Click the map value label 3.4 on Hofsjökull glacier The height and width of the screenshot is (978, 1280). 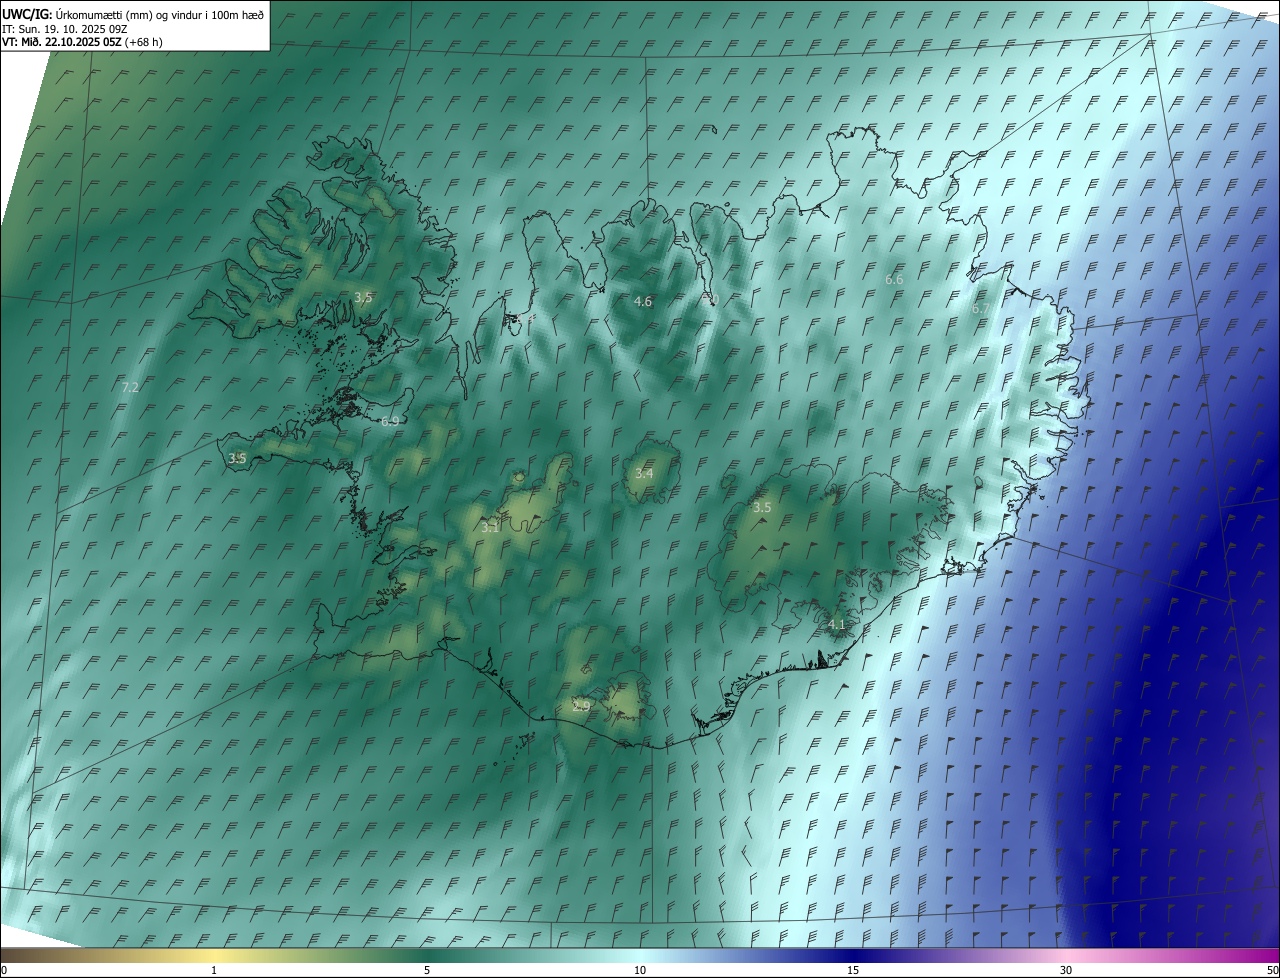pos(644,473)
